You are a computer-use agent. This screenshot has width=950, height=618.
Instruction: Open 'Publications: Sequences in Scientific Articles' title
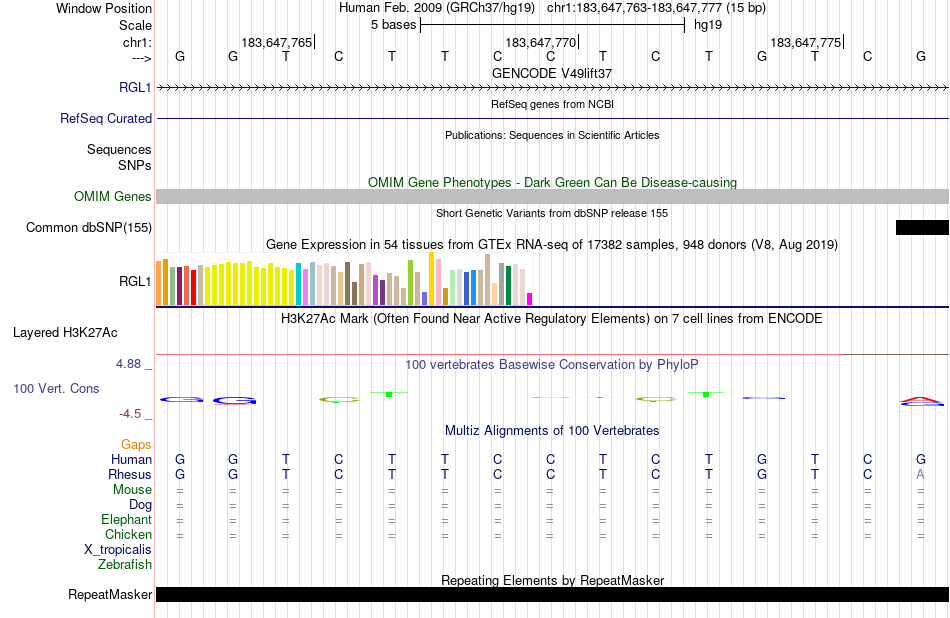point(552,135)
